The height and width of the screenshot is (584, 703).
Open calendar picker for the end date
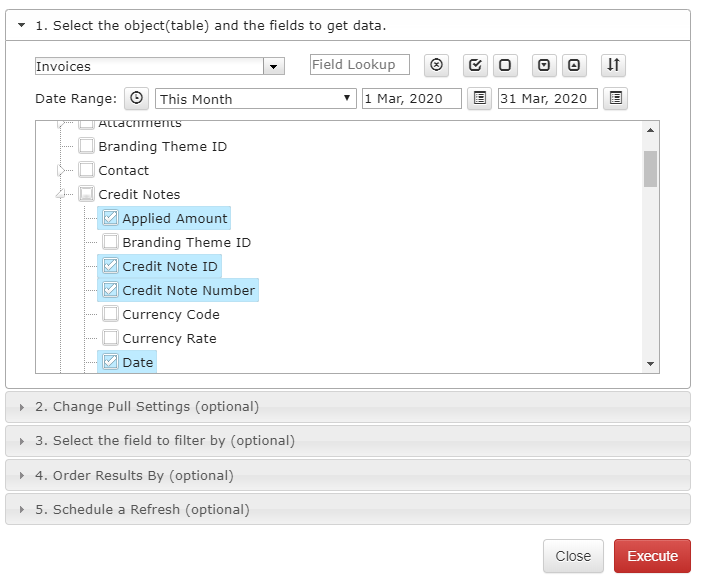[616, 98]
